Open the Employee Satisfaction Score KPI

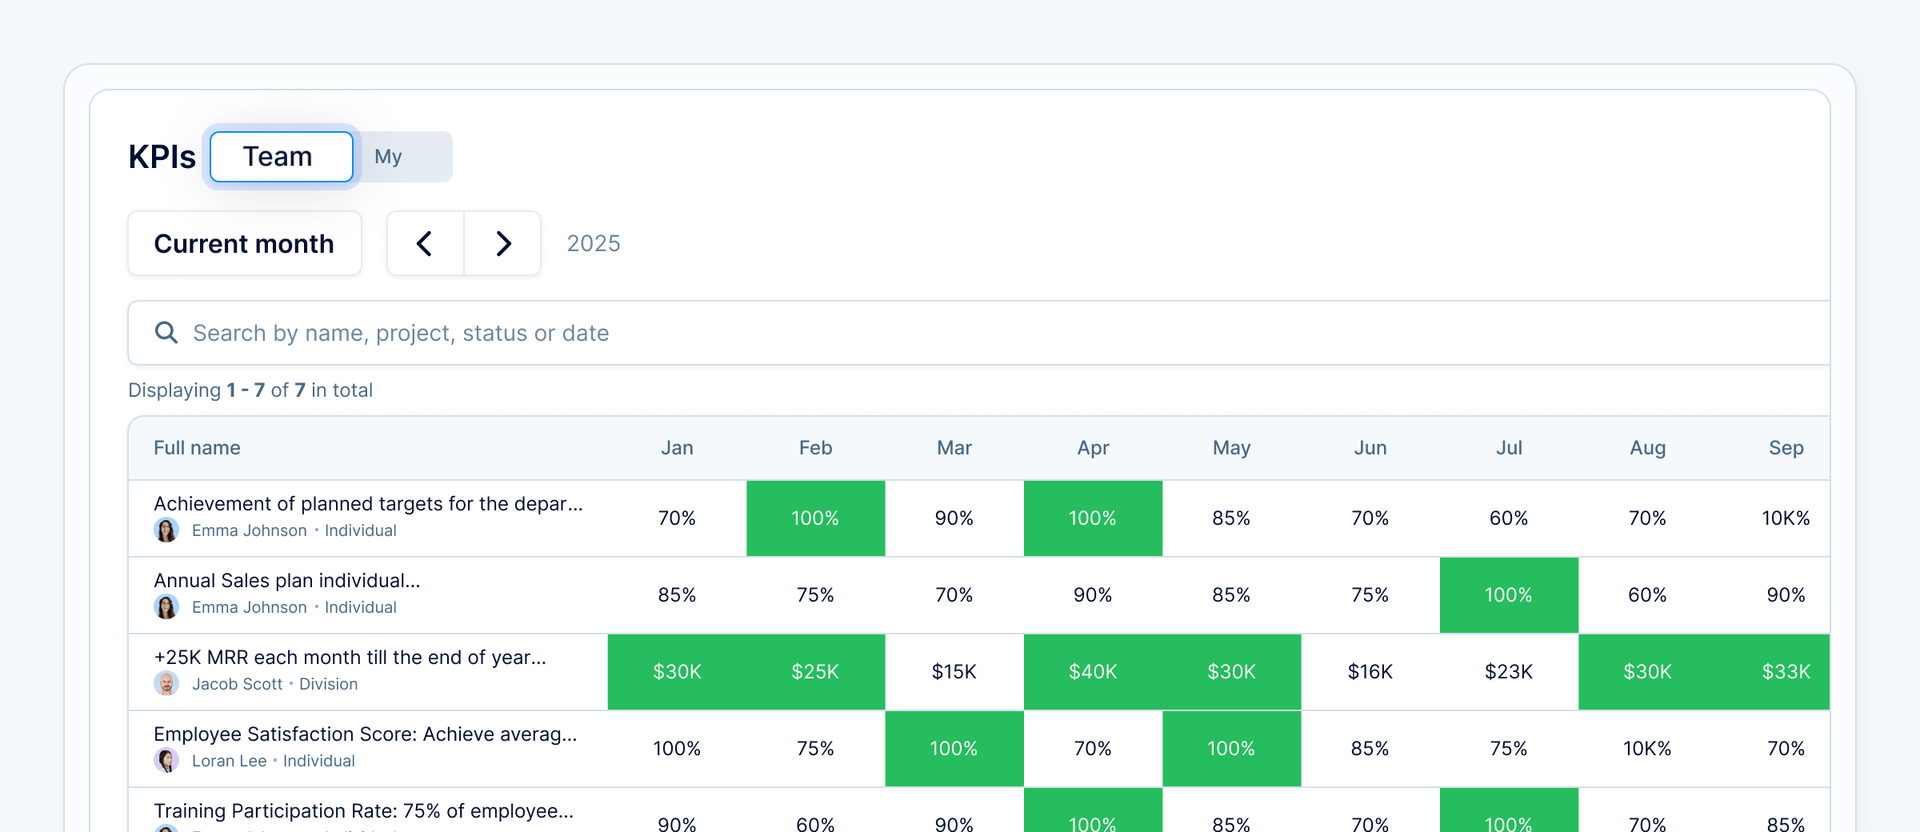[x=365, y=735]
